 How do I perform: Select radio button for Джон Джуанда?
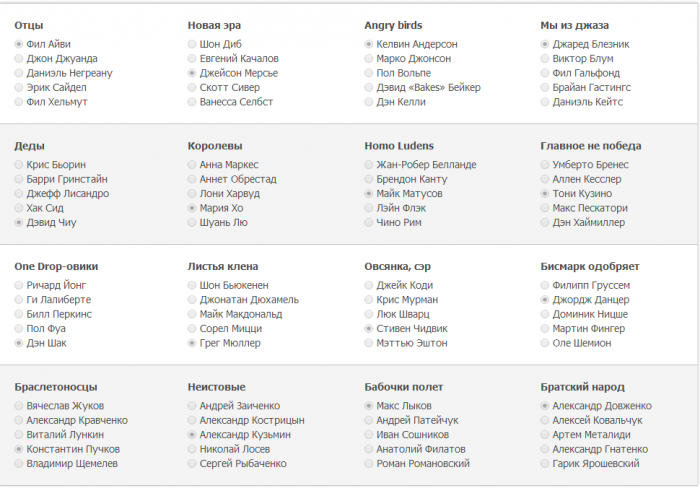click(x=20, y=59)
